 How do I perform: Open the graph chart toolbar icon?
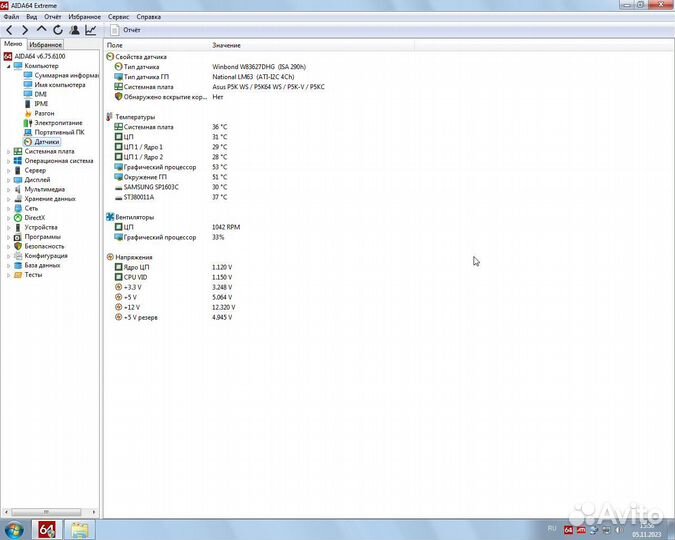(91, 30)
